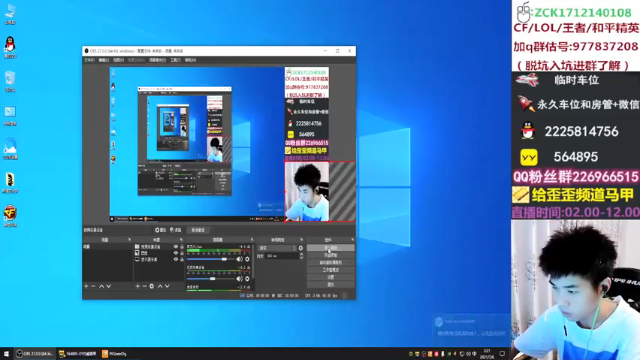Open source properties gear in Sources toolbar
Image resolution: width=640 pixels, height=360 pixels.
click(152, 286)
